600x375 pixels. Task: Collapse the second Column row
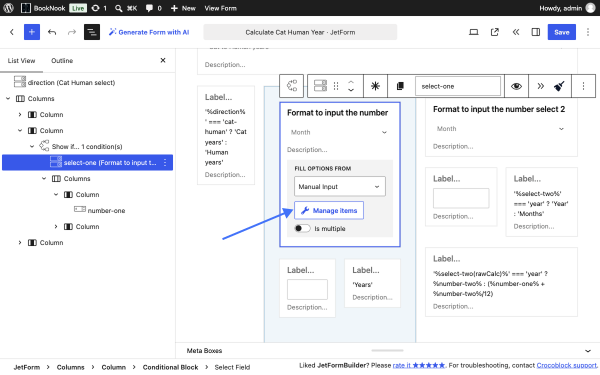click(x=20, y=130)
